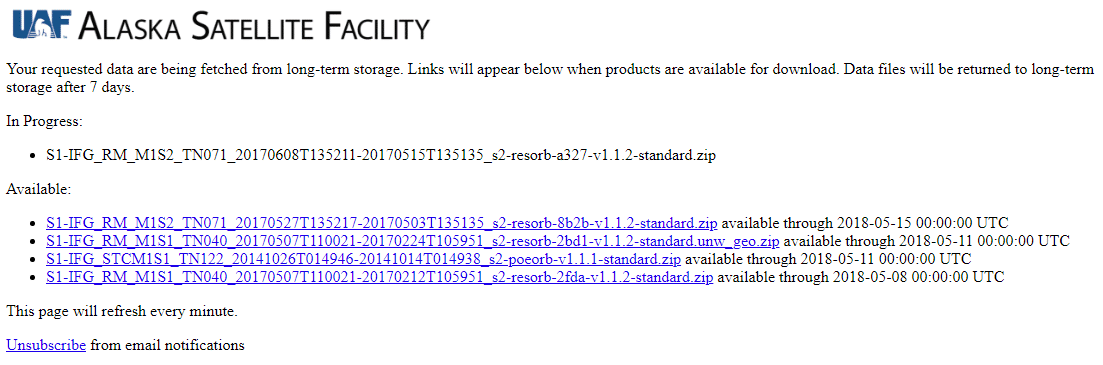The image size is (1103, 365).
Task: Click the "This page will refresh every minute" text
Action: click(122, 312)
